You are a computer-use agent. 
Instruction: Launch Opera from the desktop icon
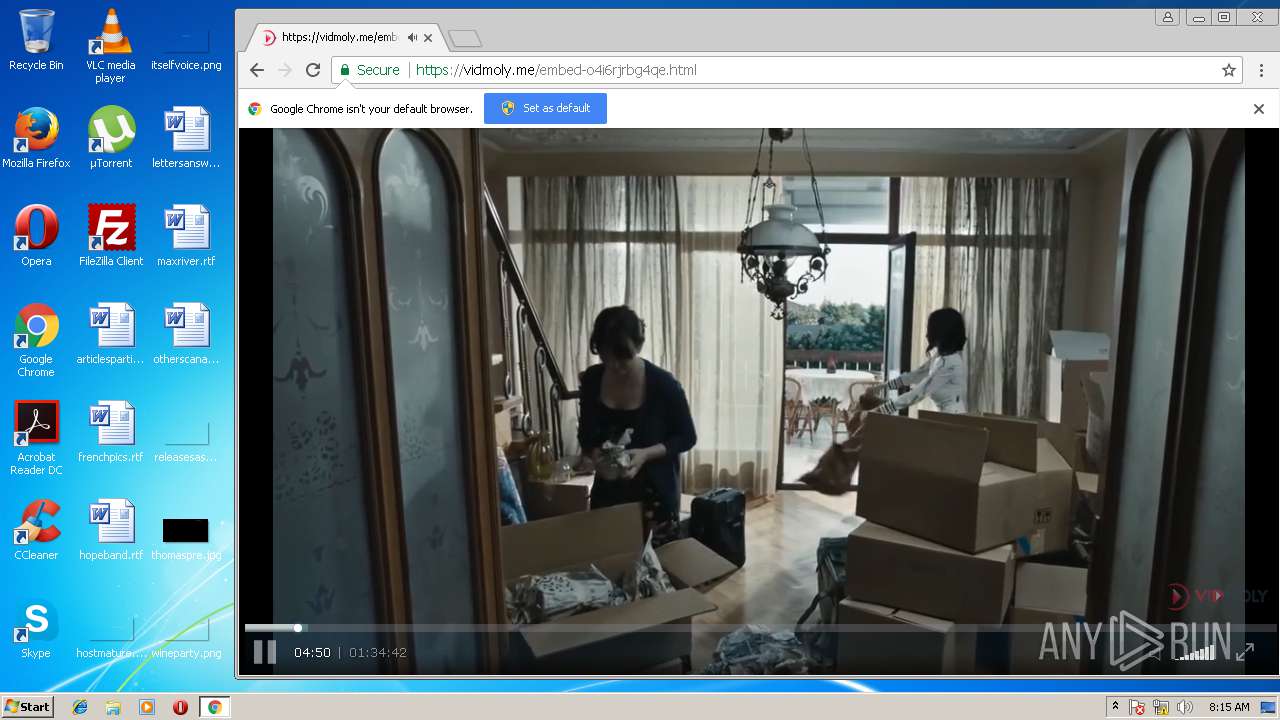click(36, 236)
